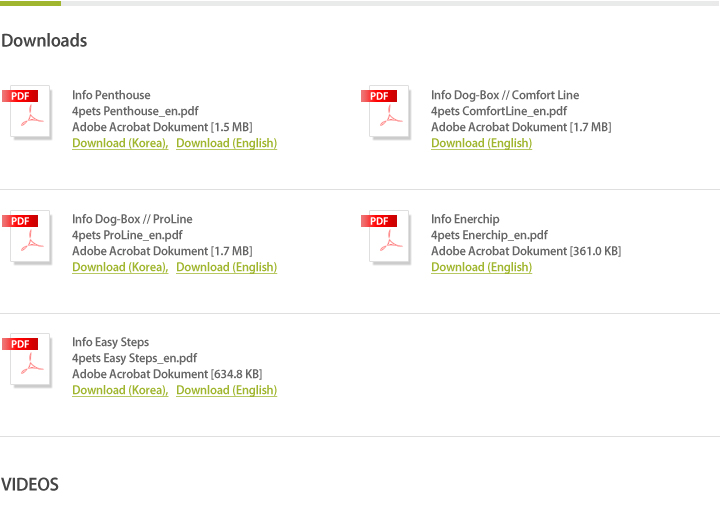Viewport: 720px width, 523px height.
Task: Open Enerchip Download (English) link
Action: pyautogui.click(x=481, y=267)
